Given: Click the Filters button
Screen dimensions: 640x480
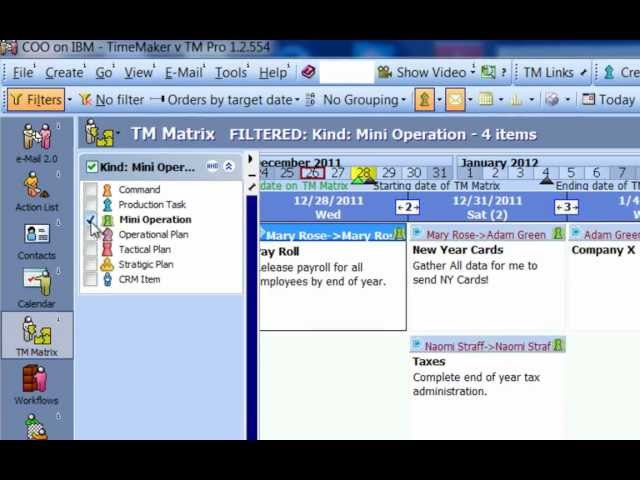Looking at the screenshot, I should [x=36, y=100].
